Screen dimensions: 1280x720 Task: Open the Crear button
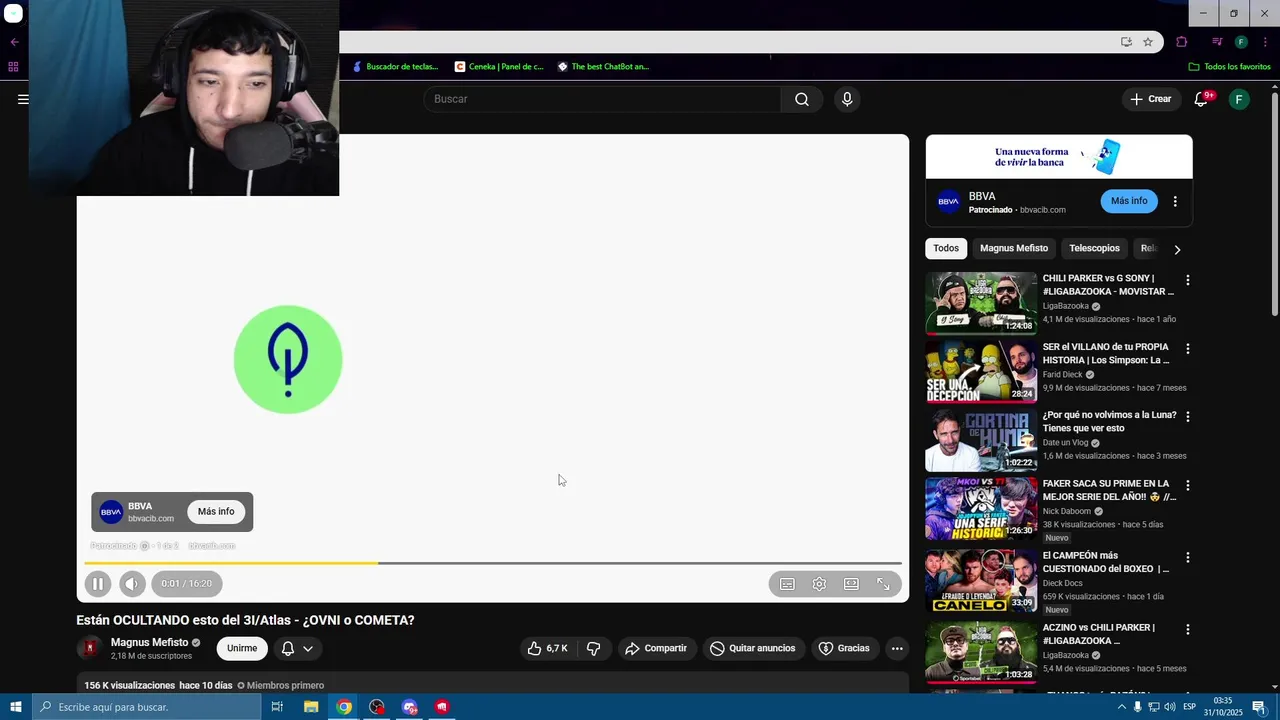[1150, 99]
